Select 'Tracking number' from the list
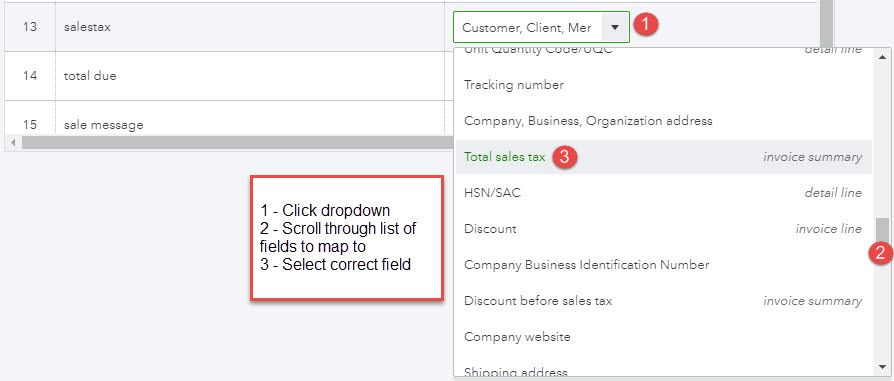The height and width of the screenshot is (381, 894). [x=664, y=85]
